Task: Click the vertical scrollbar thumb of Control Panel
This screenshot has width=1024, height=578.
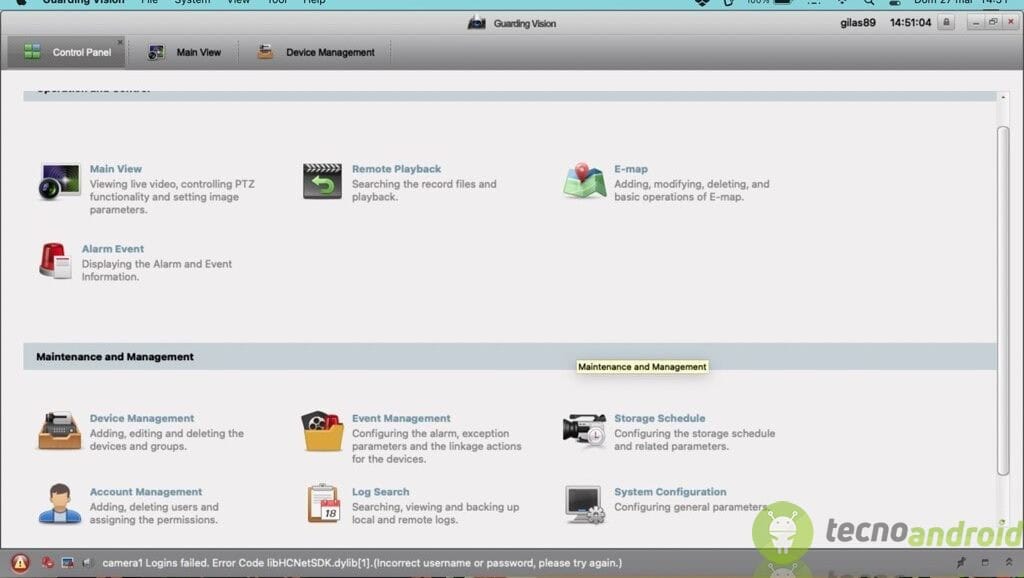Action: (1003, 300)
